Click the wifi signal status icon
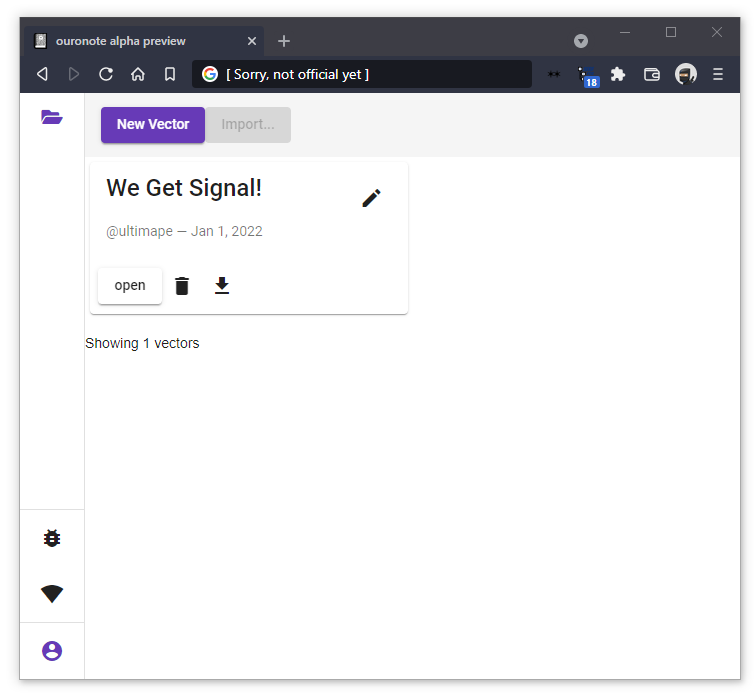Screen dimensions: 754x695 tap(52, 594)
